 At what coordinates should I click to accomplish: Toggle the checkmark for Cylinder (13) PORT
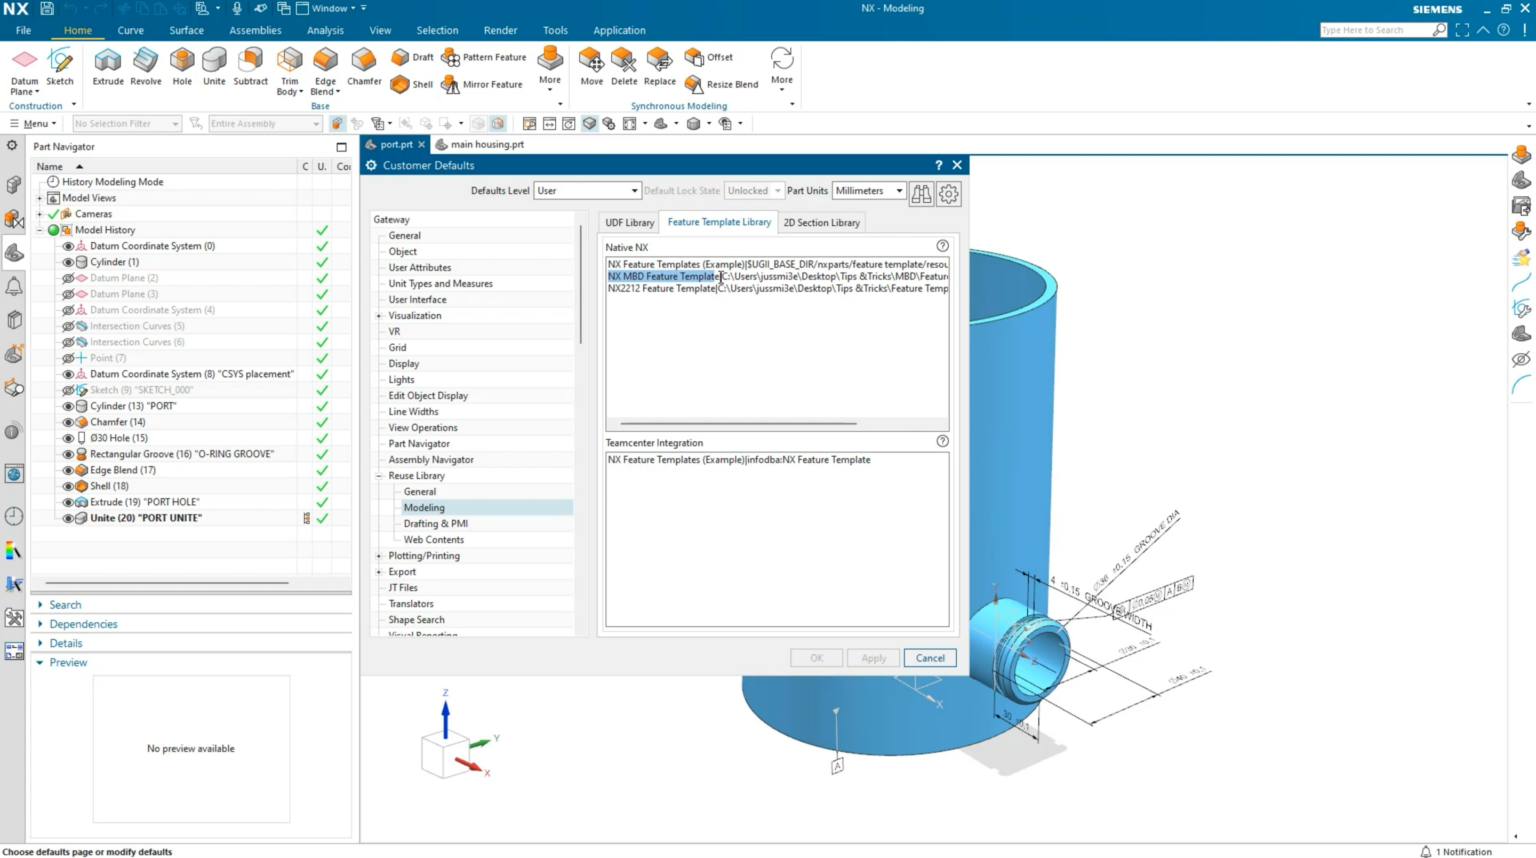[322, 405]
